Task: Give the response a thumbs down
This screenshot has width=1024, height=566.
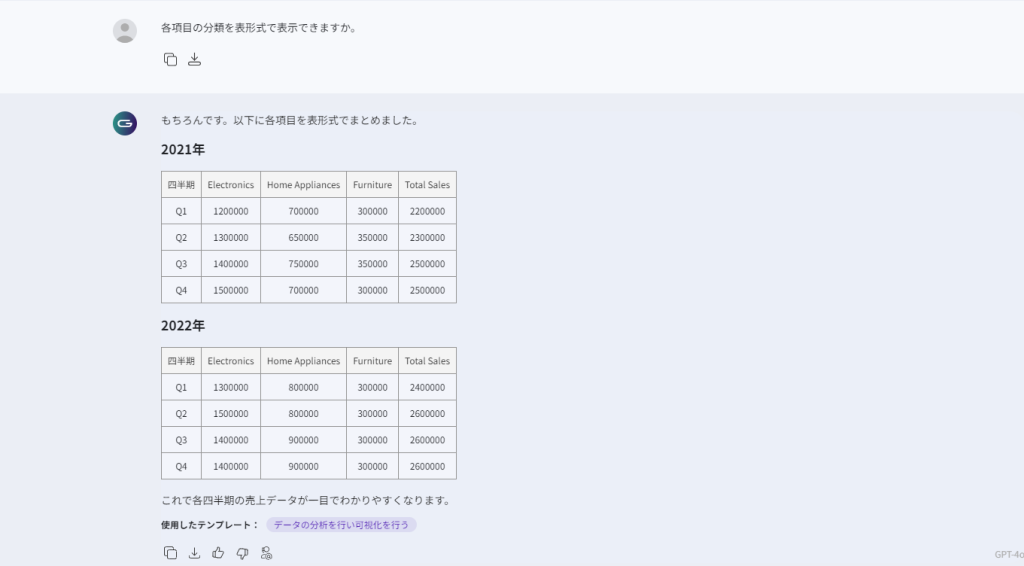Action: point(242,553)
